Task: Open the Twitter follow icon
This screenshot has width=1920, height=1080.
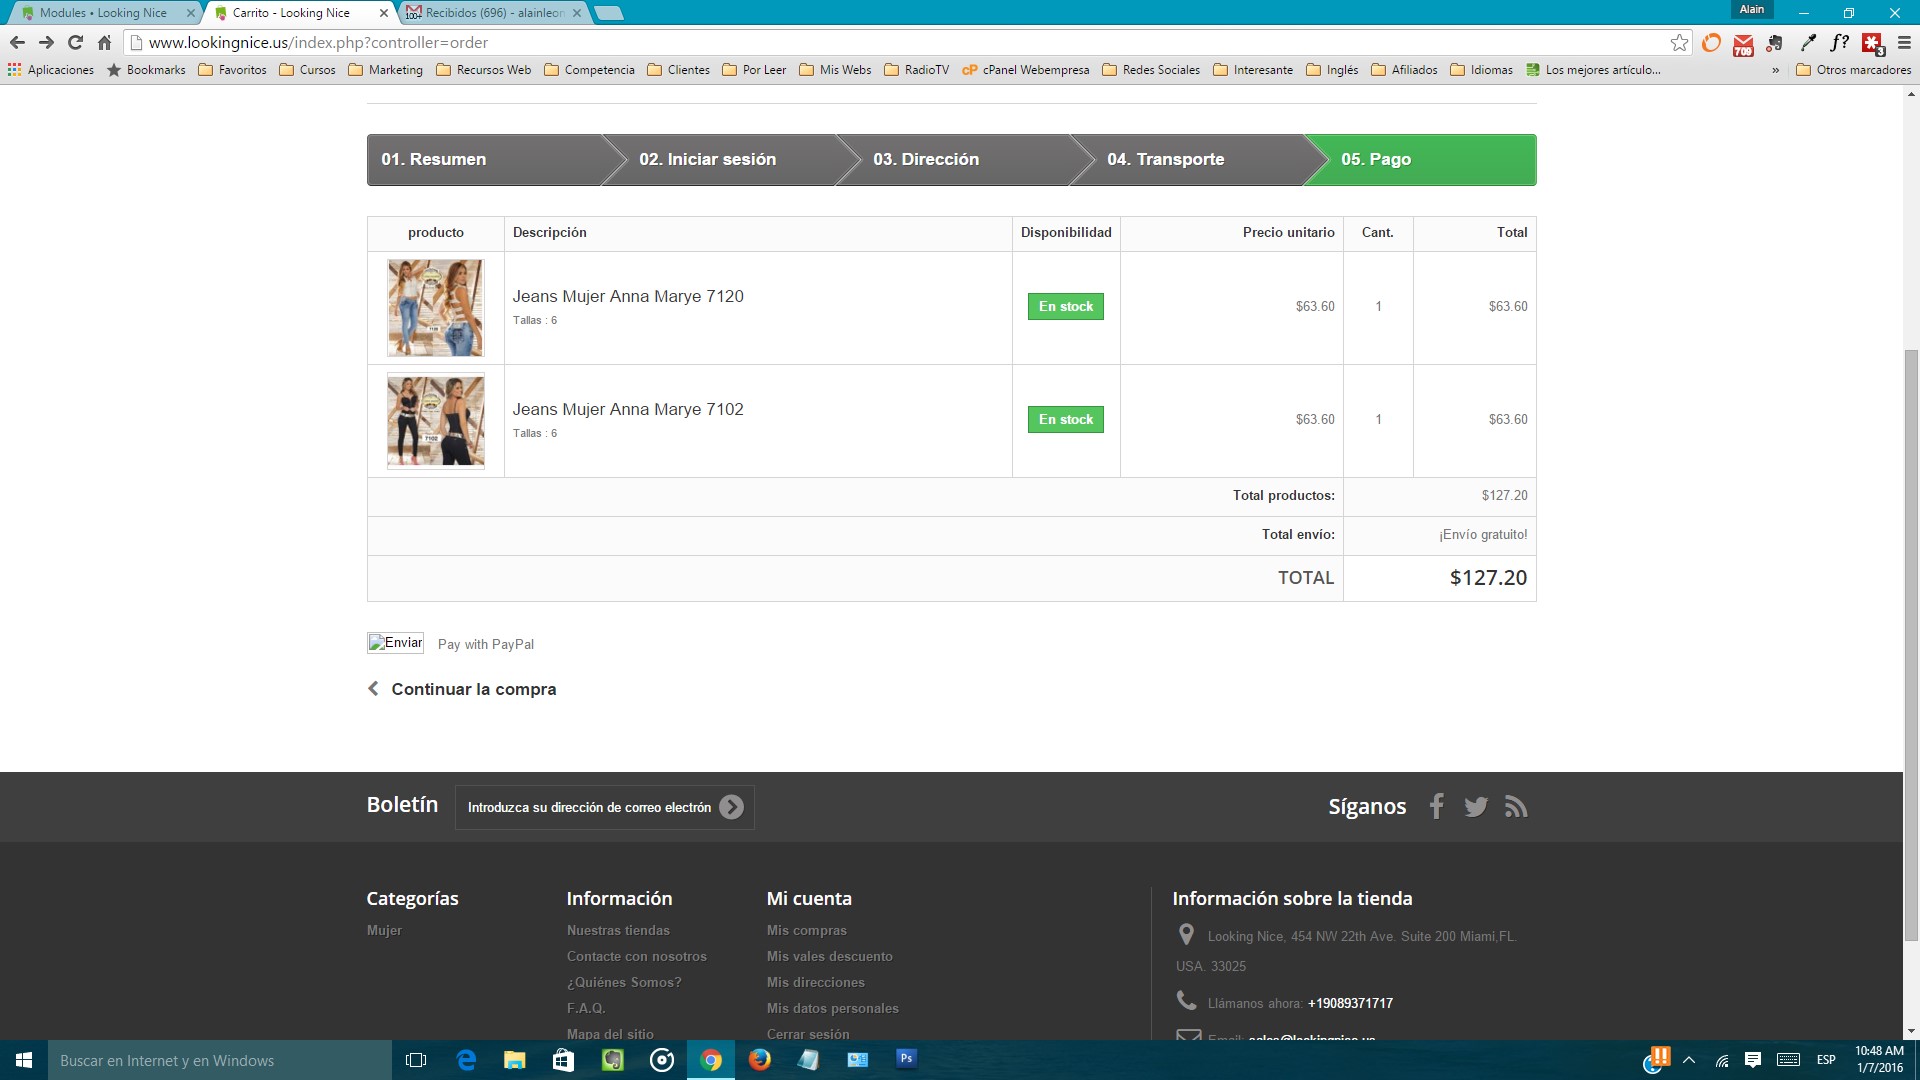Action: [1476, 806]
